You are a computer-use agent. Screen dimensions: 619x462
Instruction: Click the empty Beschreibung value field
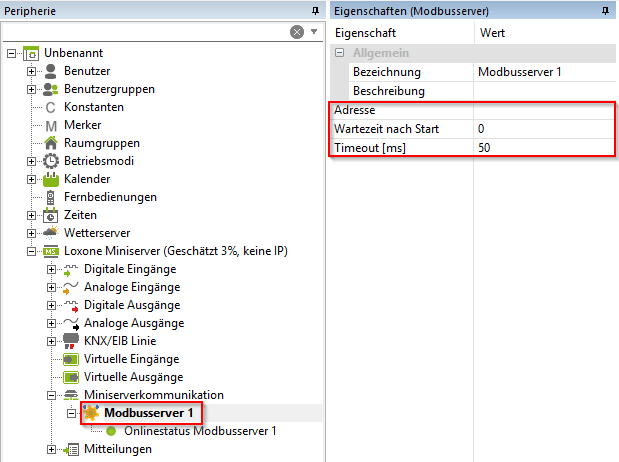(x=545, y=91)
